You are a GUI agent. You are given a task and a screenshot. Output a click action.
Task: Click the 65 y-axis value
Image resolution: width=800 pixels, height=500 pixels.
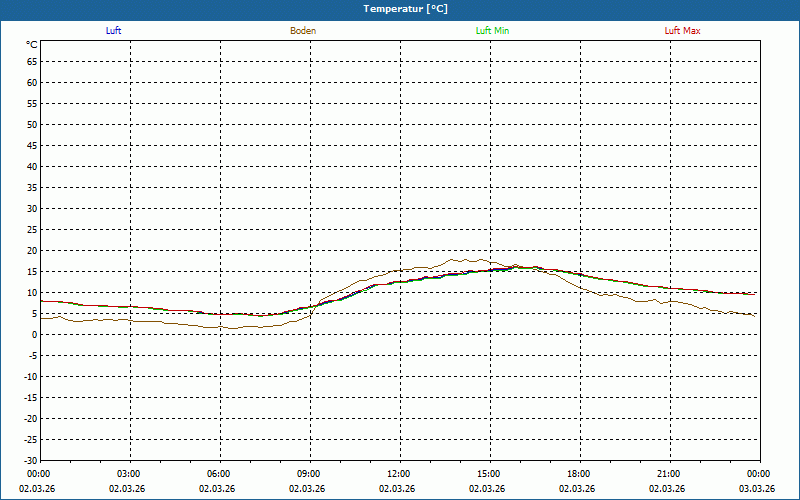coord(32,62)
